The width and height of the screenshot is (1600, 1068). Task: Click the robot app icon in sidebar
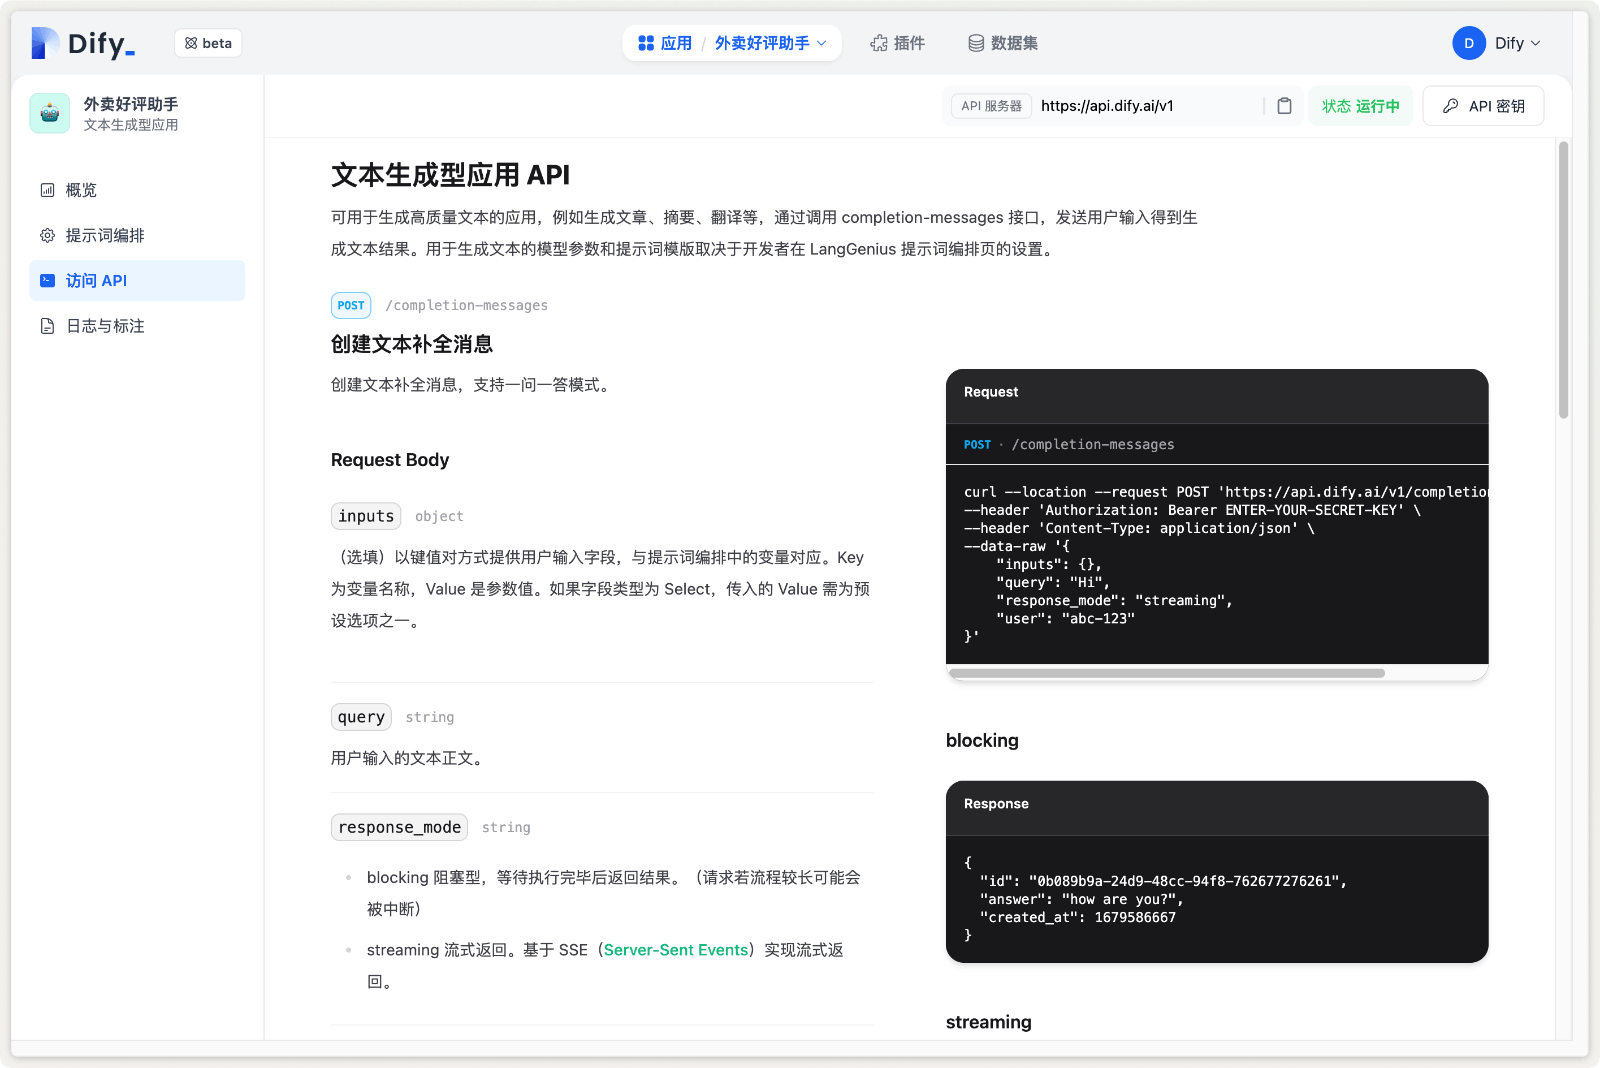(x=50, y=113)
